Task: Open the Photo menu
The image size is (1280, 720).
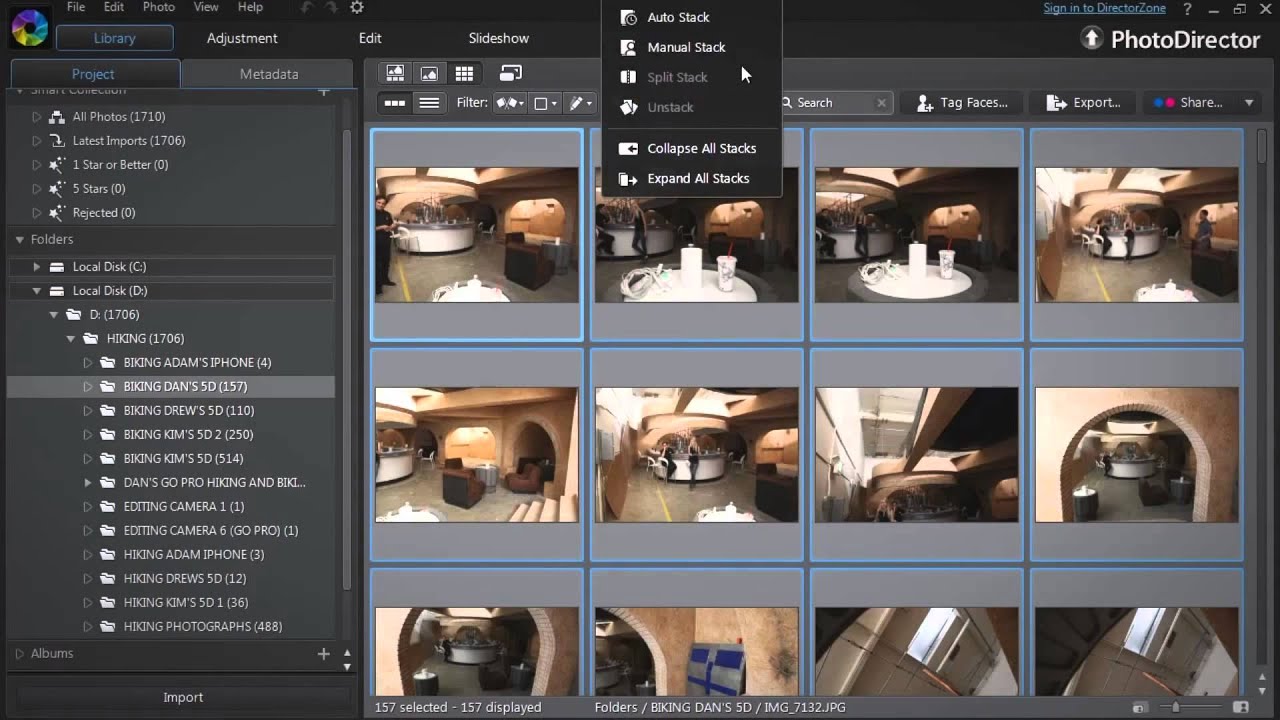Action: [x=158, y=7]
